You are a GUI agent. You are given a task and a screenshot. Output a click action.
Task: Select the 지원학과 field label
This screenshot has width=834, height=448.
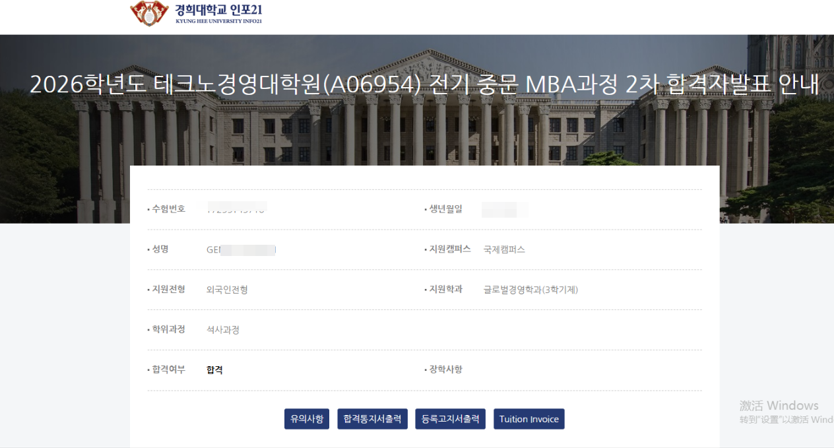pyautogui.click(x=445, y=289)
